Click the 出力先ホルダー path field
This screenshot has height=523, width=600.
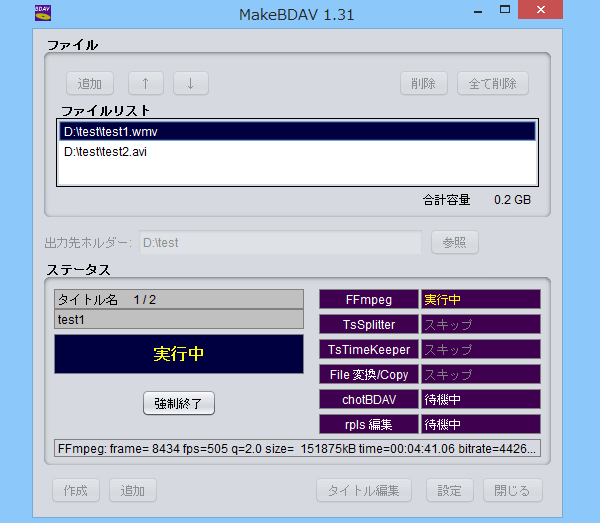280,242
